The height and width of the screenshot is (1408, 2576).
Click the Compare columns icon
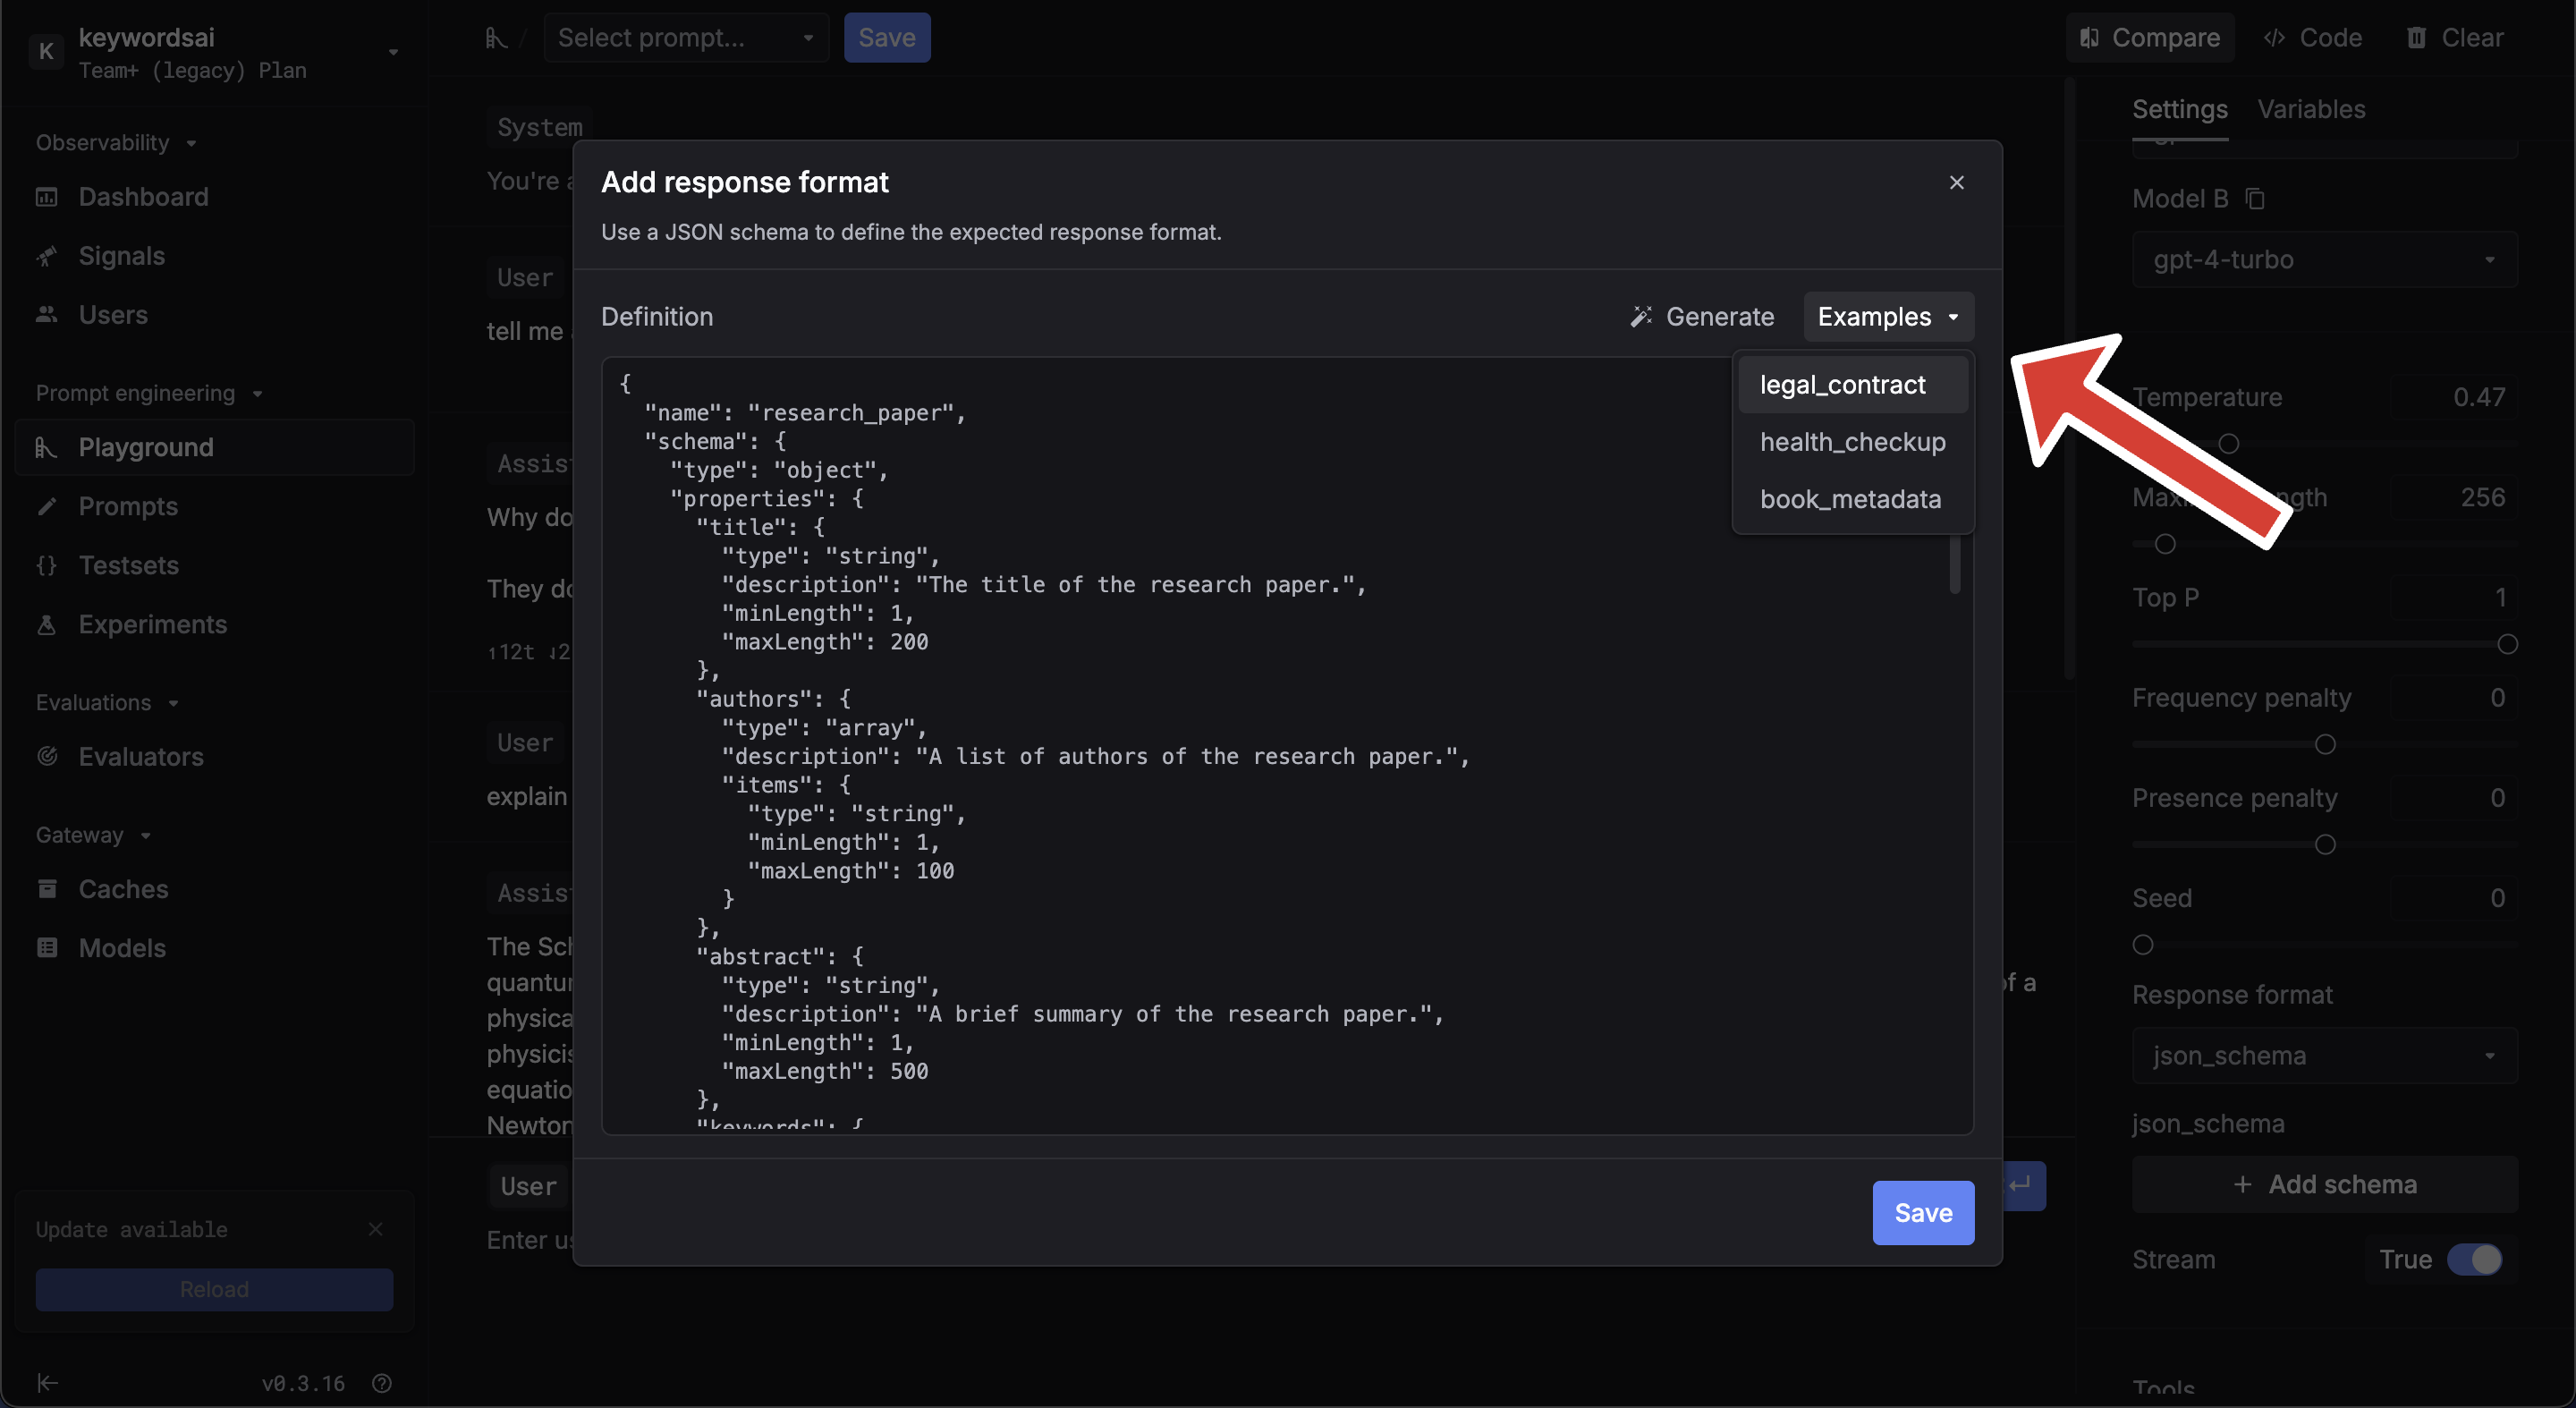point(2089,38)
